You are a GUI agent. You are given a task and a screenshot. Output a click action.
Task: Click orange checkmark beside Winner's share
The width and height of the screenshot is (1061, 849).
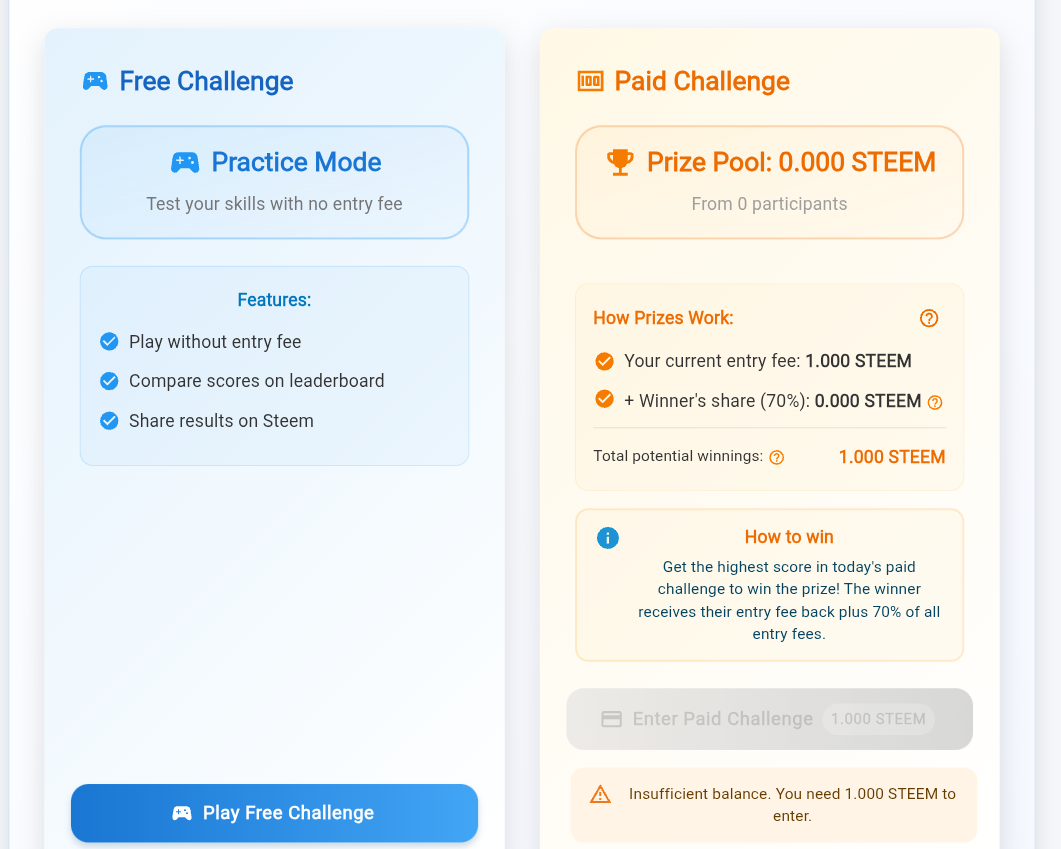click(604, 399)
